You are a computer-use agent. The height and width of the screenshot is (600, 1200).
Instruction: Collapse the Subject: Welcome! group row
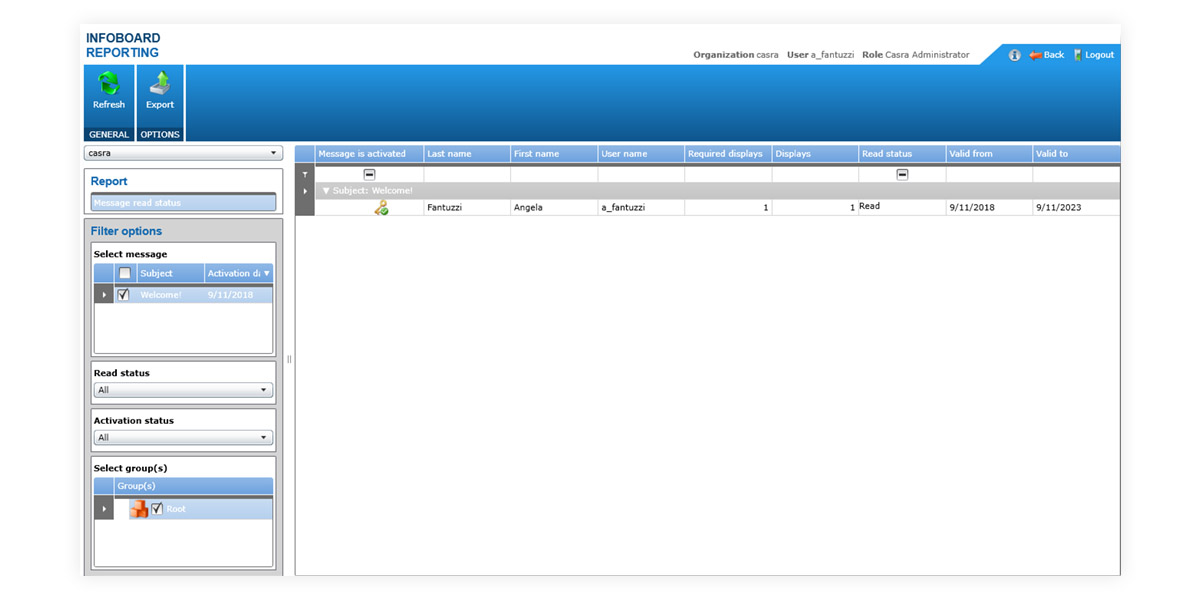click(x=326, y=191)
